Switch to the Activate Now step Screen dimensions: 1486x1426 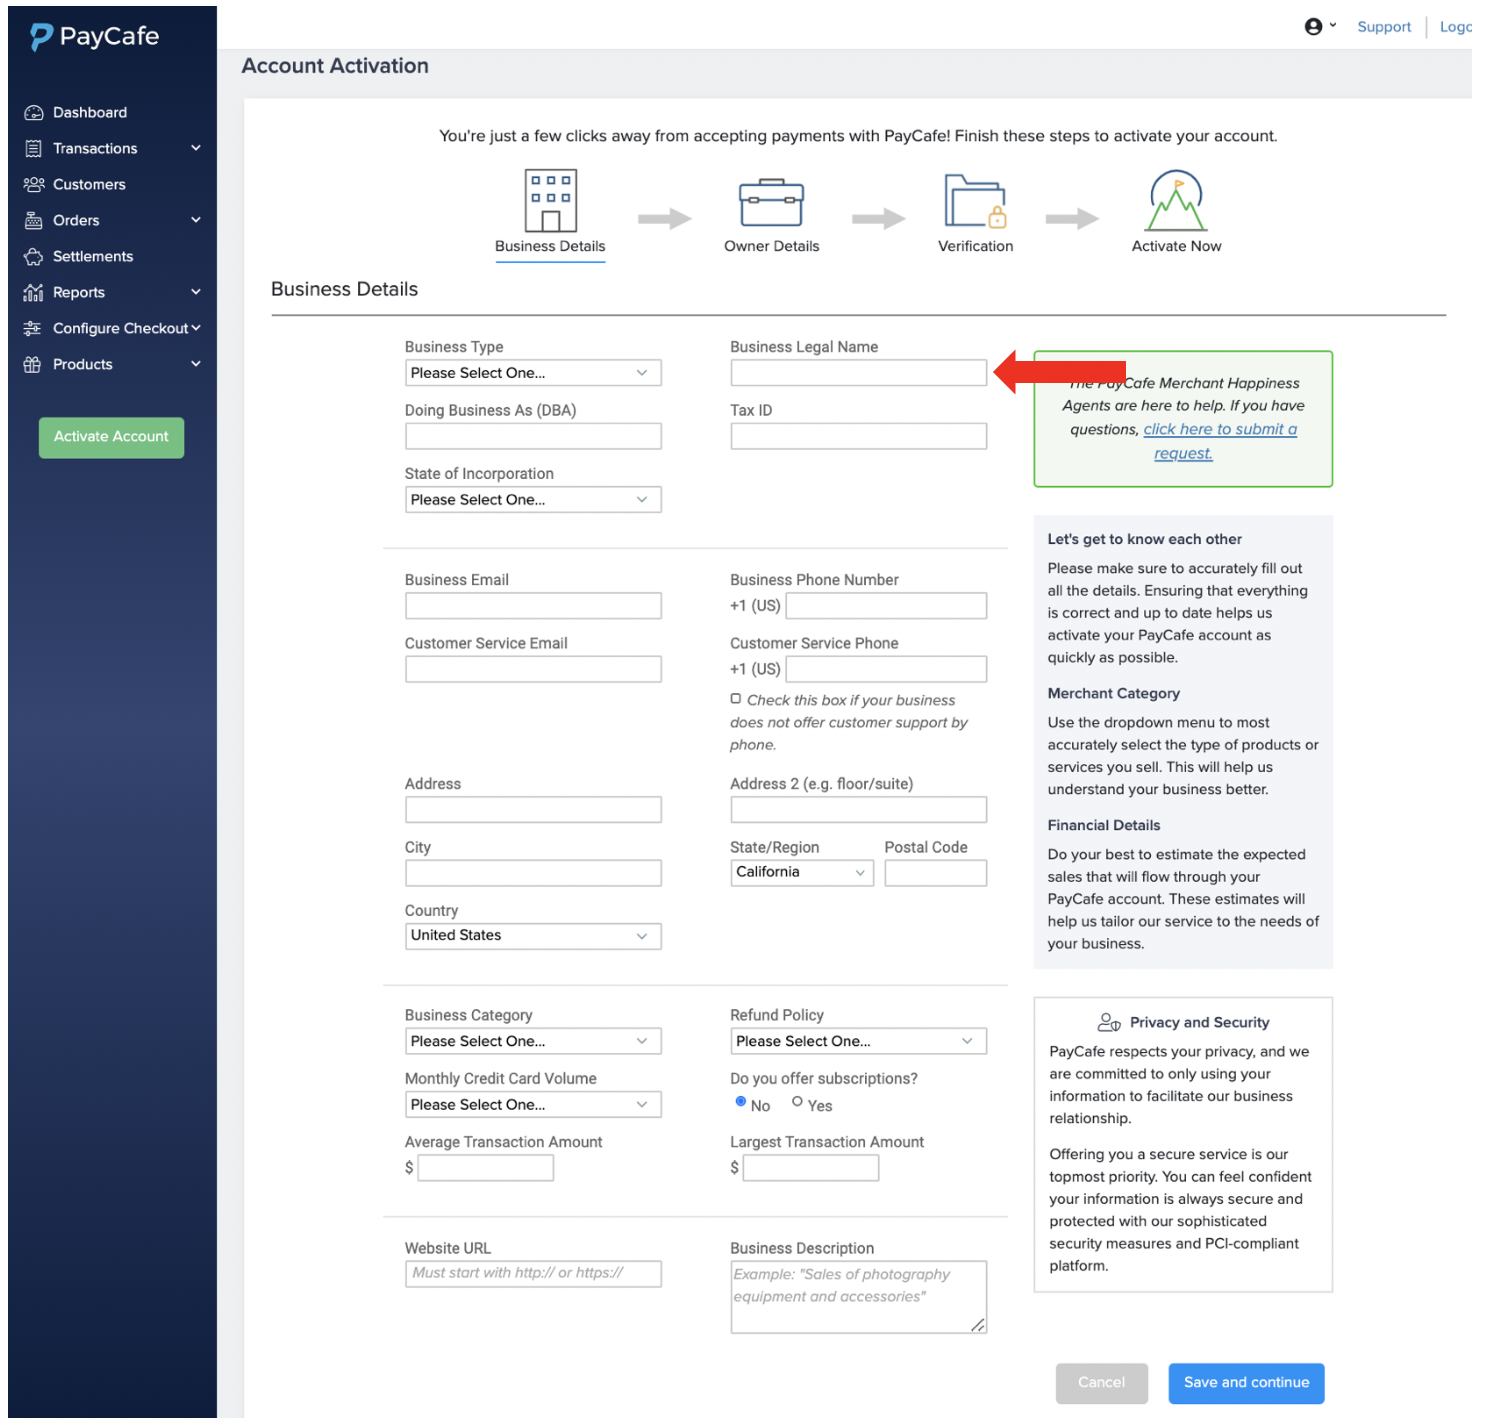coord(1176,247)
